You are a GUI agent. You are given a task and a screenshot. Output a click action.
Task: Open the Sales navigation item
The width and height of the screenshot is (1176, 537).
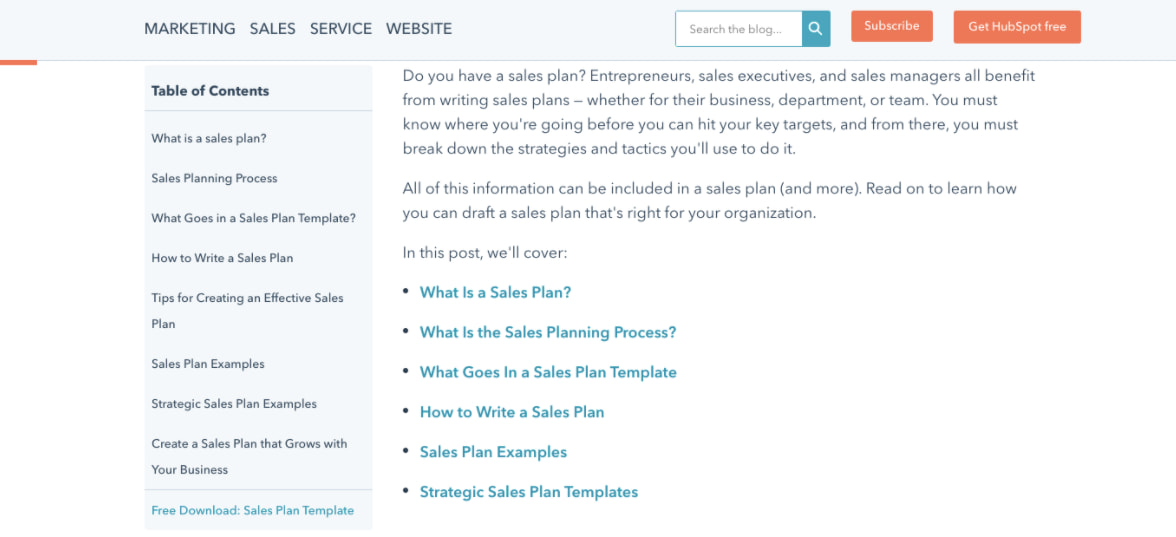tap(272, 29)
